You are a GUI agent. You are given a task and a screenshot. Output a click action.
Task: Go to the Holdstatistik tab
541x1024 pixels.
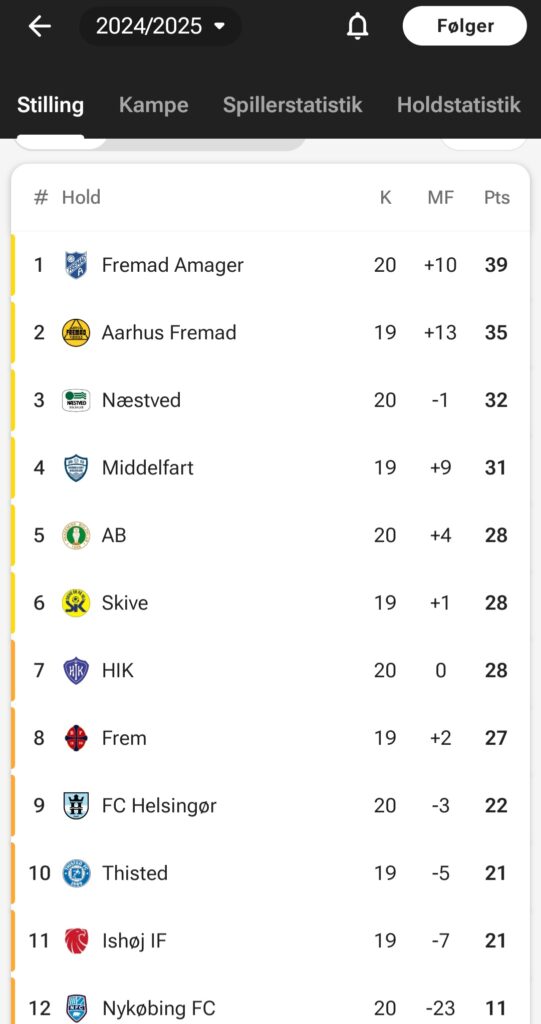tap(459, 104)
